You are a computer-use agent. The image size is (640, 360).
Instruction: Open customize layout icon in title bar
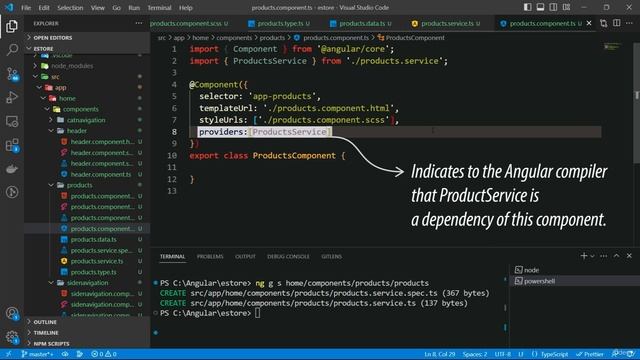click(x=567, y=7)
